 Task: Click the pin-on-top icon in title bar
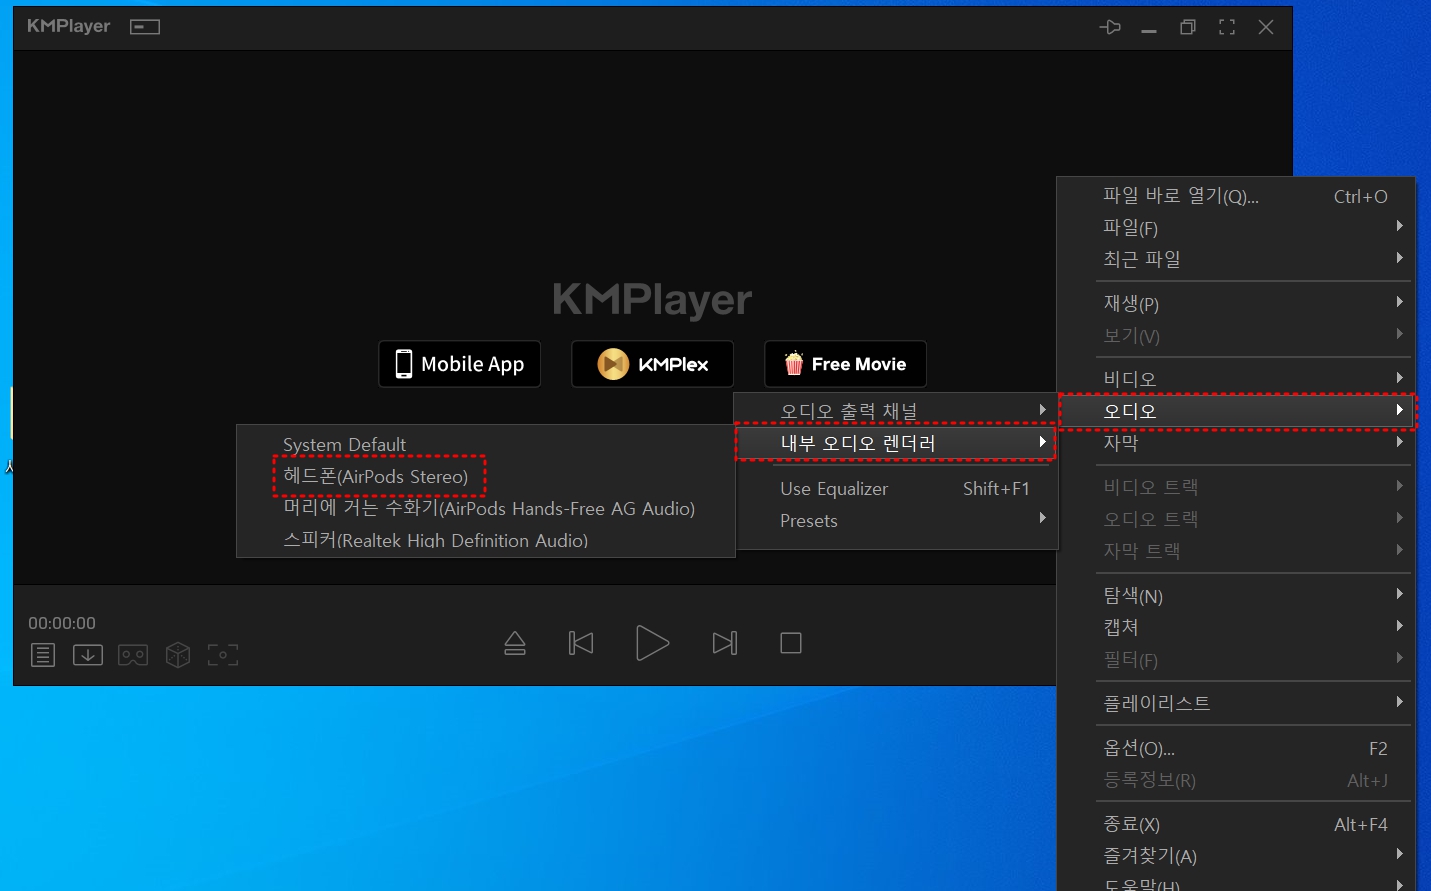[1110, 27]
